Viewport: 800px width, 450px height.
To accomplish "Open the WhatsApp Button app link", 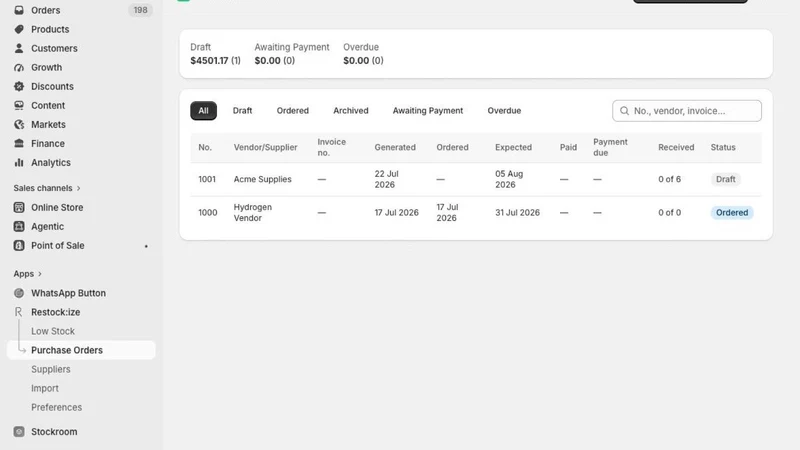I will 68,293.
